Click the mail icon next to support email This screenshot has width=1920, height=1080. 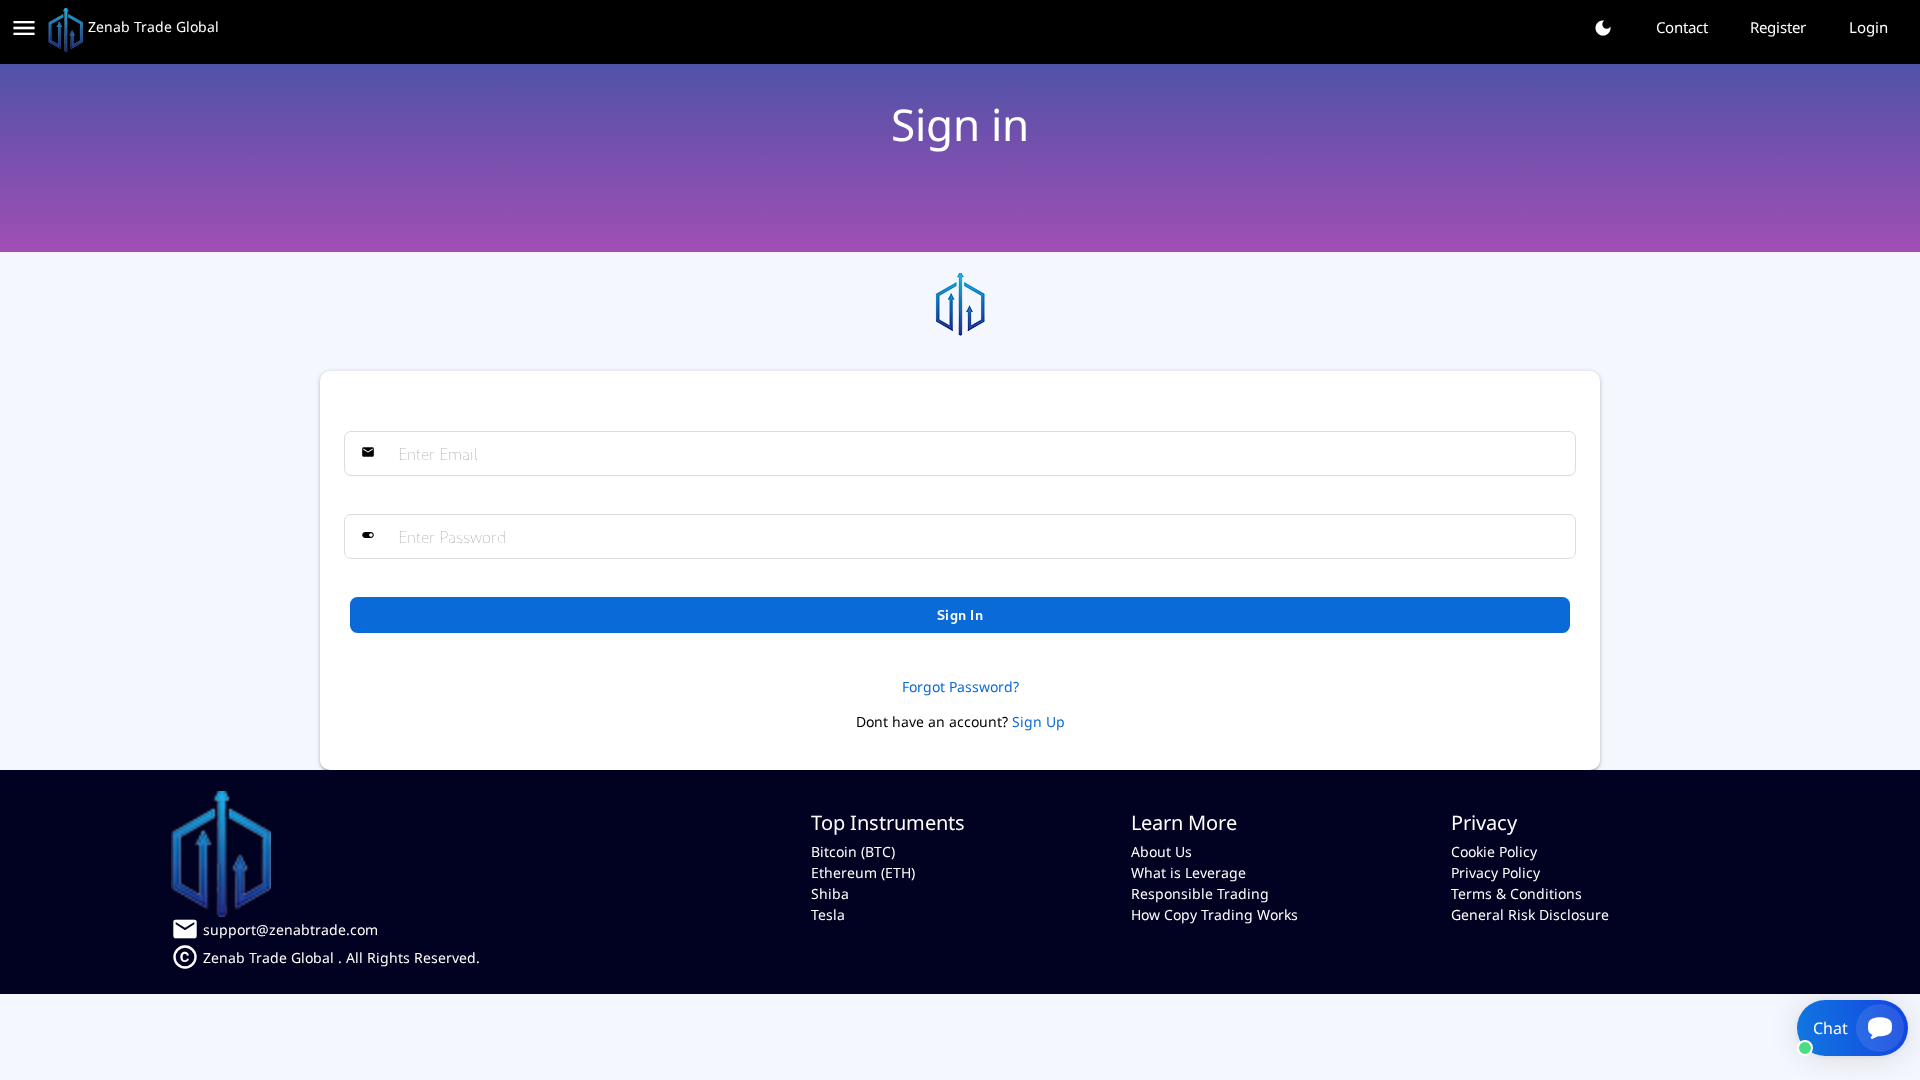184,929
